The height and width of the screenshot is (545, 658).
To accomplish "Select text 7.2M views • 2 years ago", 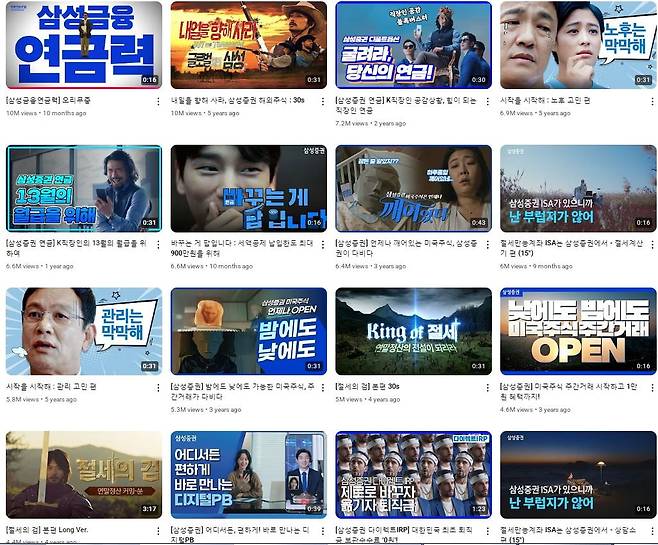I will (371, 123).
